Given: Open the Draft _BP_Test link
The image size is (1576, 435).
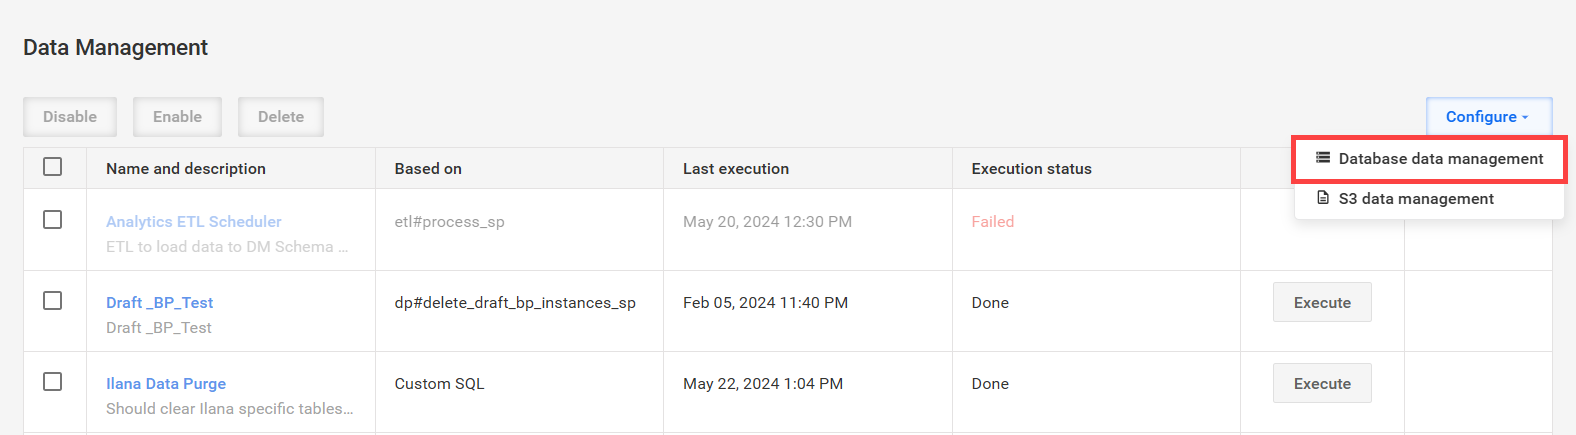Looking at the screenshot, I should pyautogui.click(x=160, y=303).
